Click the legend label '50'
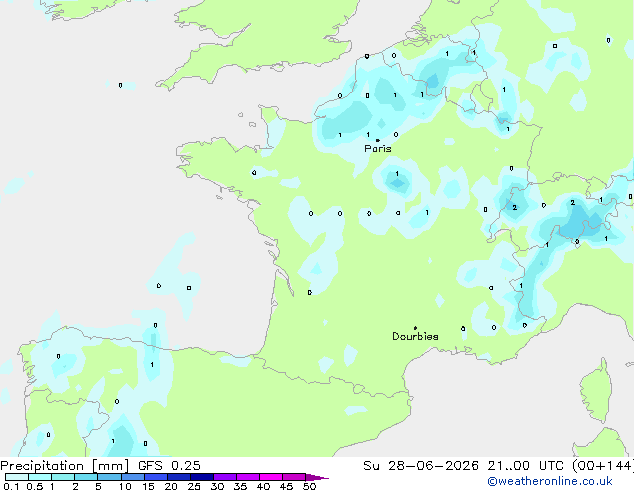Screen dimensions: 634x490 click(x=309, y=486)
